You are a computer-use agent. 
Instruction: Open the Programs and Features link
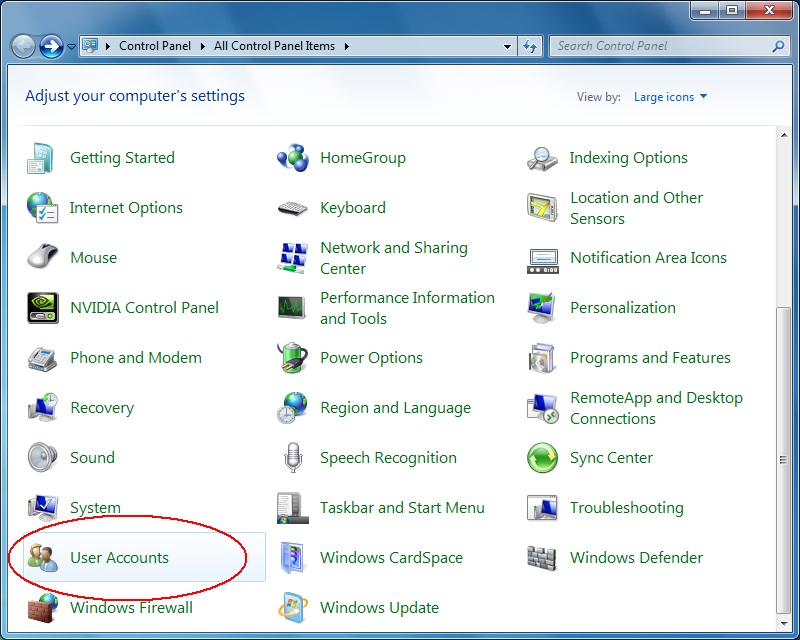point(650,358)
